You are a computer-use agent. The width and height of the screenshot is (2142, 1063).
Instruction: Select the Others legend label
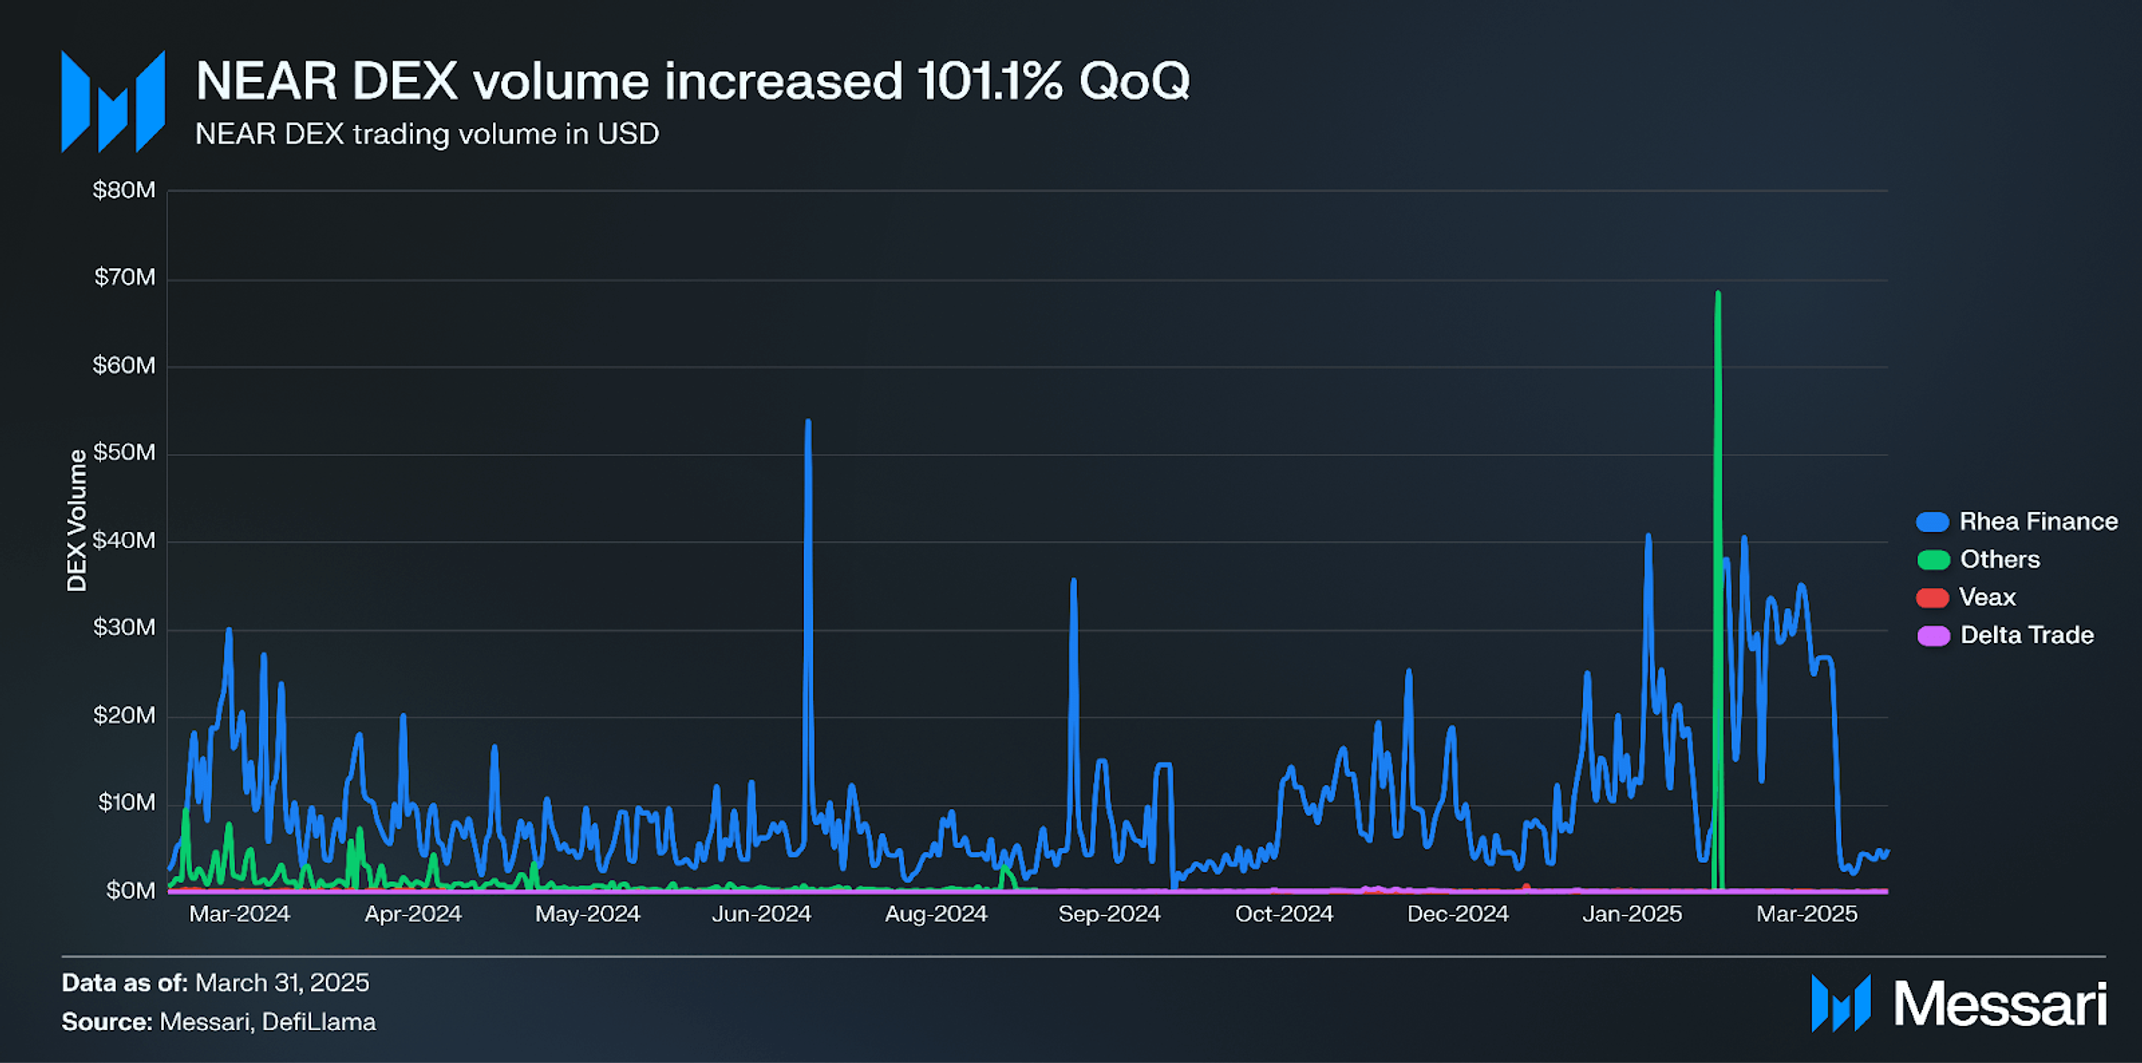[1999, 560]
